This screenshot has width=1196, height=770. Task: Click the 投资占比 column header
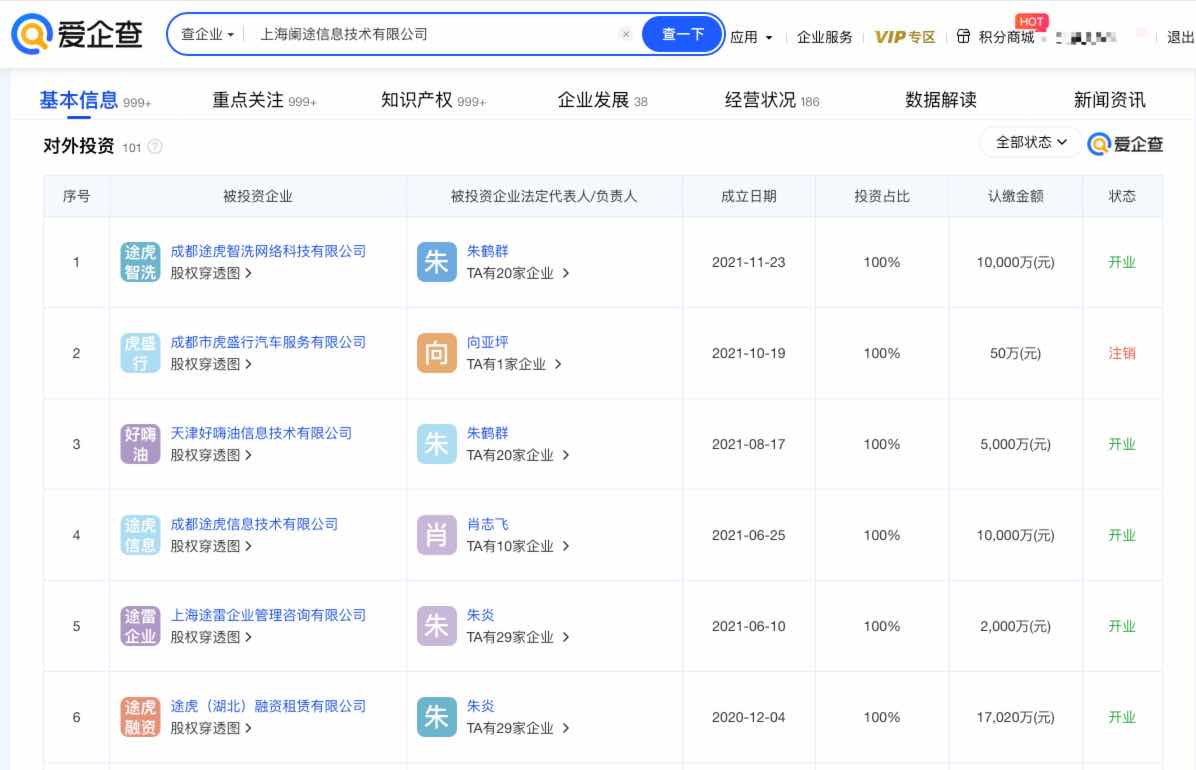pyautogui.click(x=882, y=196)
